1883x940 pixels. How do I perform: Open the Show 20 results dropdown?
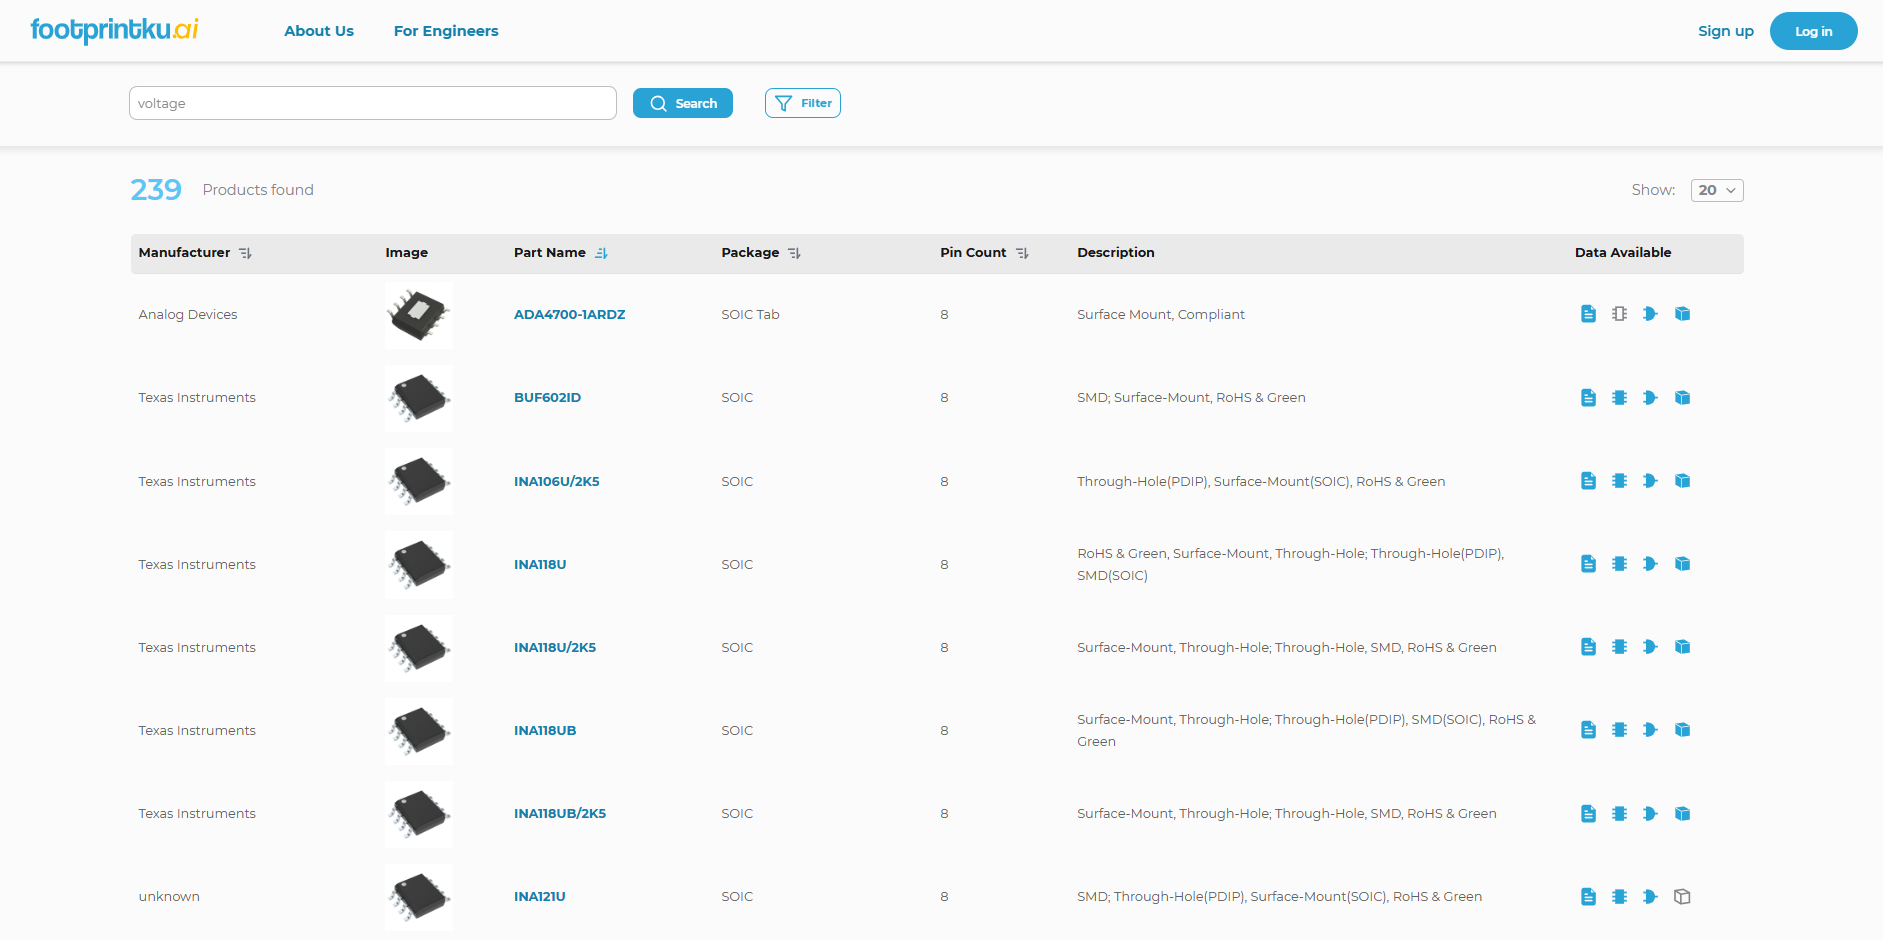click(1717, 190)
